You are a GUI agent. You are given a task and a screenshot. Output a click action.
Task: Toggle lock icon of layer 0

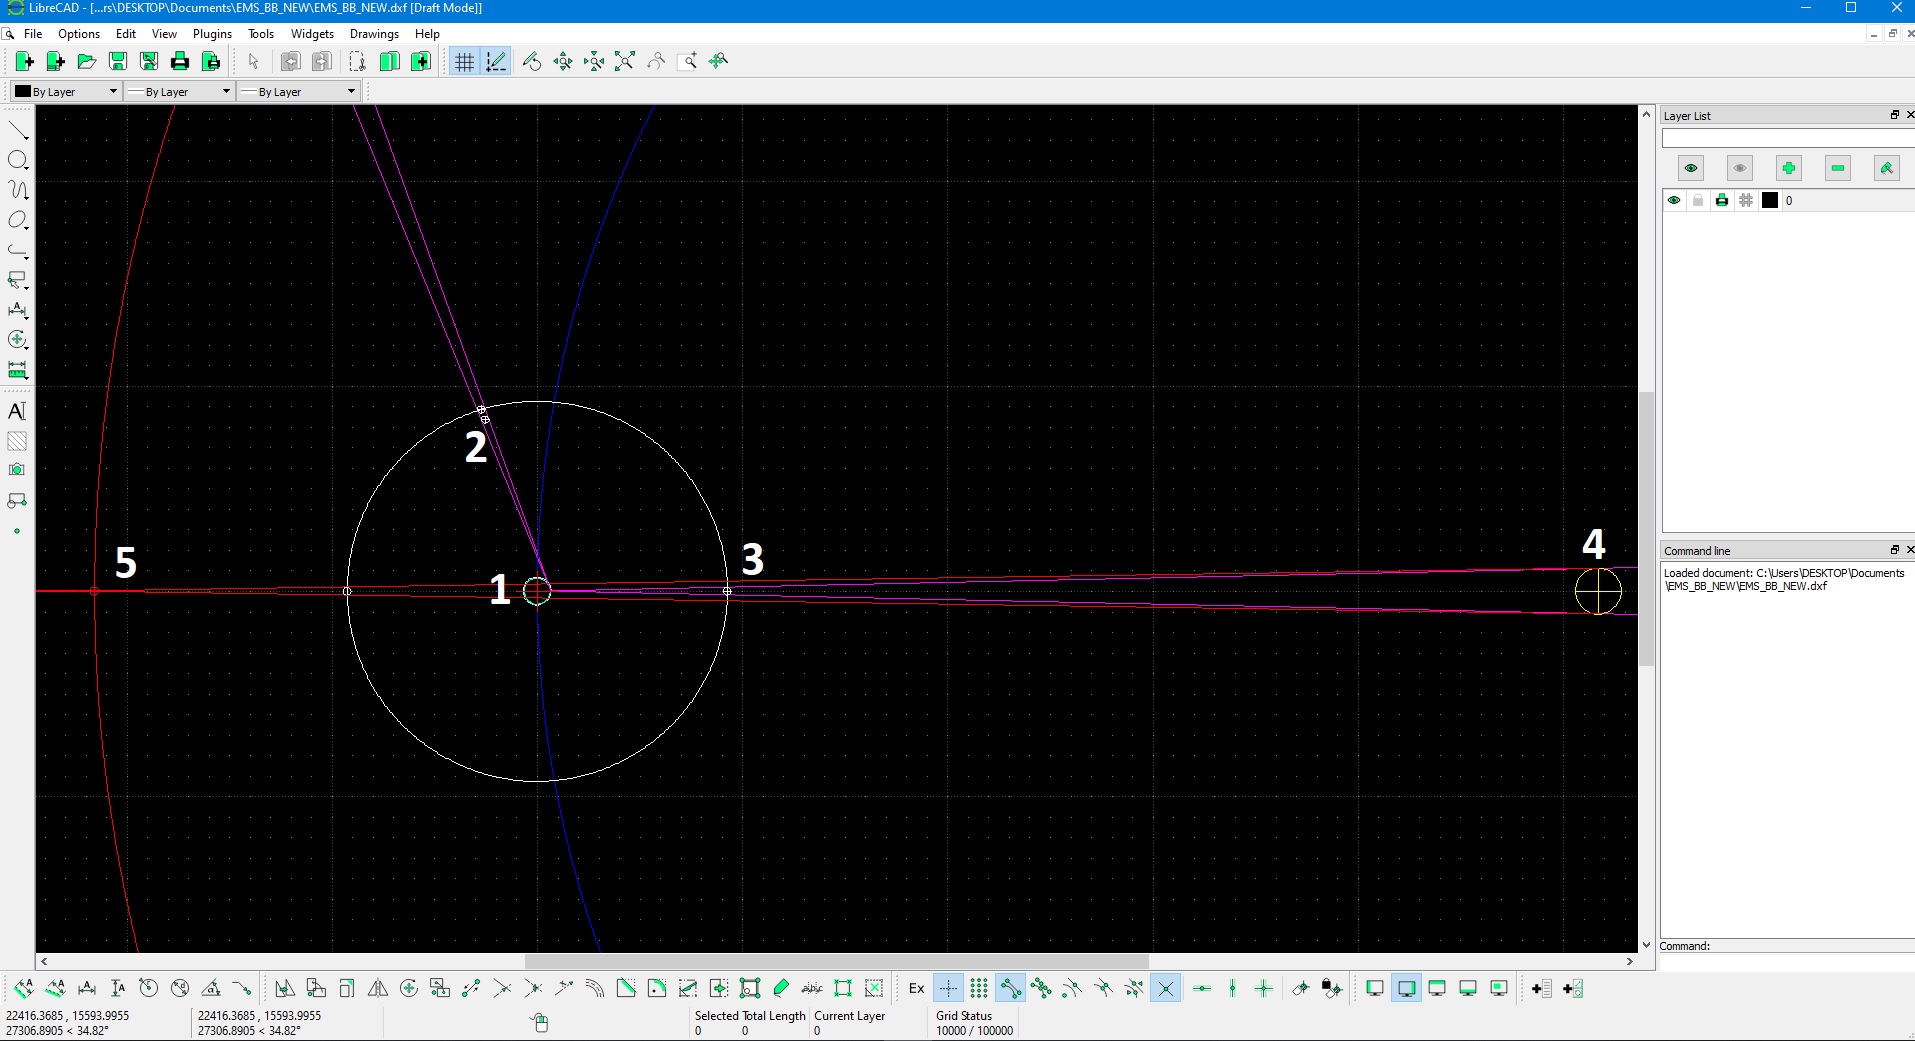coord(1698,201)
